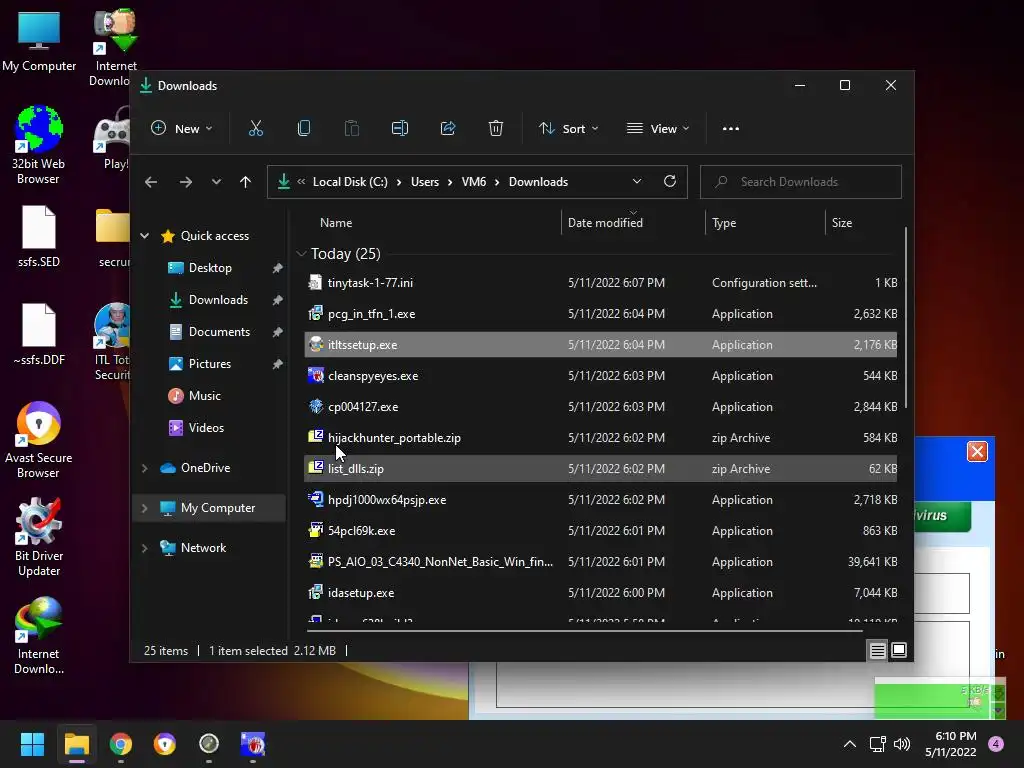This screenshot has height=768, width=1024.
Task: Click the Rename icon in toolbar
Action: [400, 129]
